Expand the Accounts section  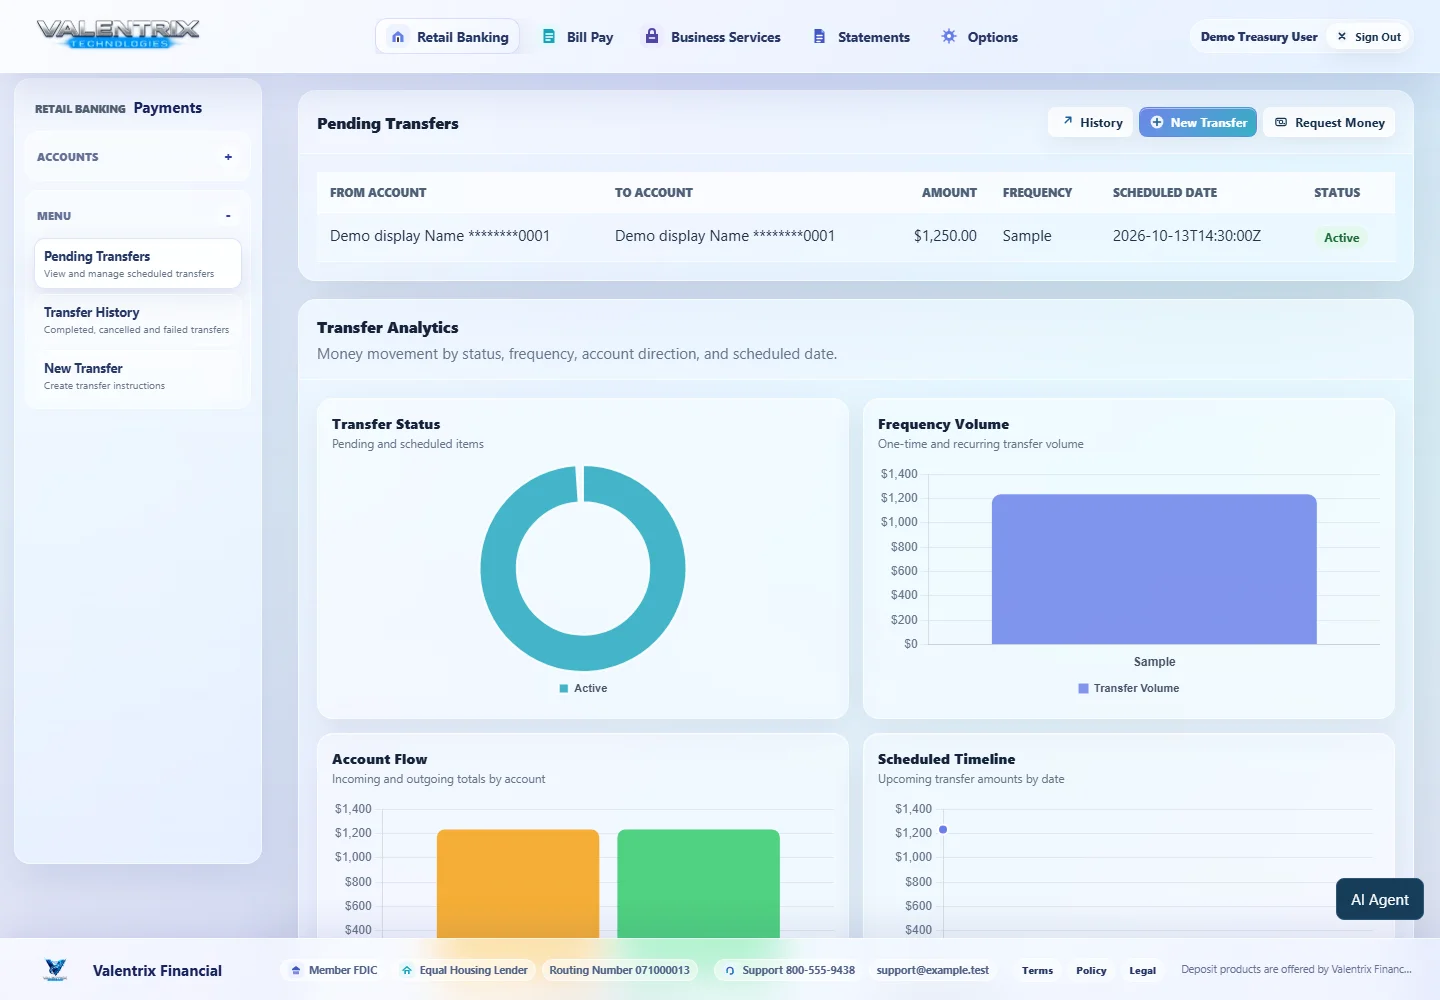pyautogui.click(x=228, y=157)
